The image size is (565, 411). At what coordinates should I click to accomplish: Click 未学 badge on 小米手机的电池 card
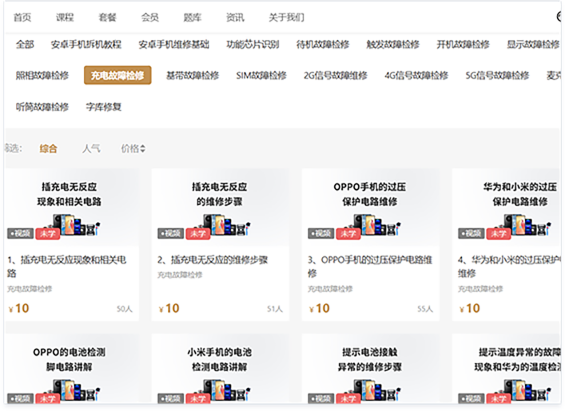(x=198, y=398)
